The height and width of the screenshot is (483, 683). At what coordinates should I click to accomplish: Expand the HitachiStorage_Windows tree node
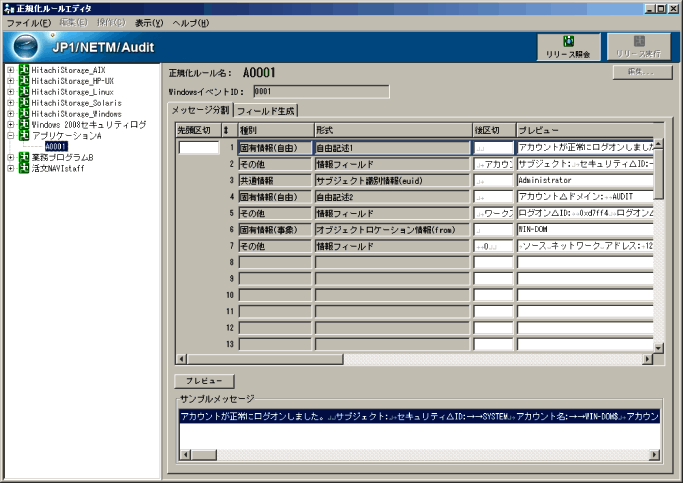(x=10, y=114)
